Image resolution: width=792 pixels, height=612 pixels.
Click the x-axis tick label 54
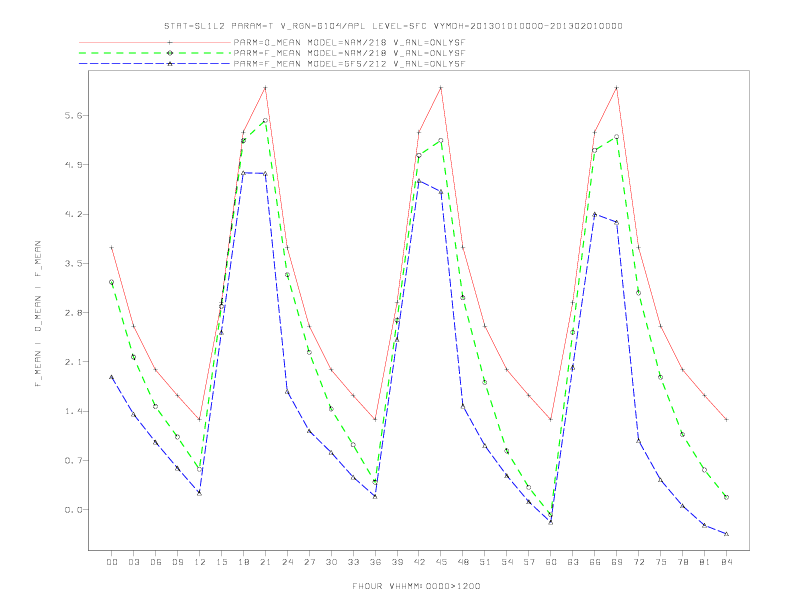507,562
